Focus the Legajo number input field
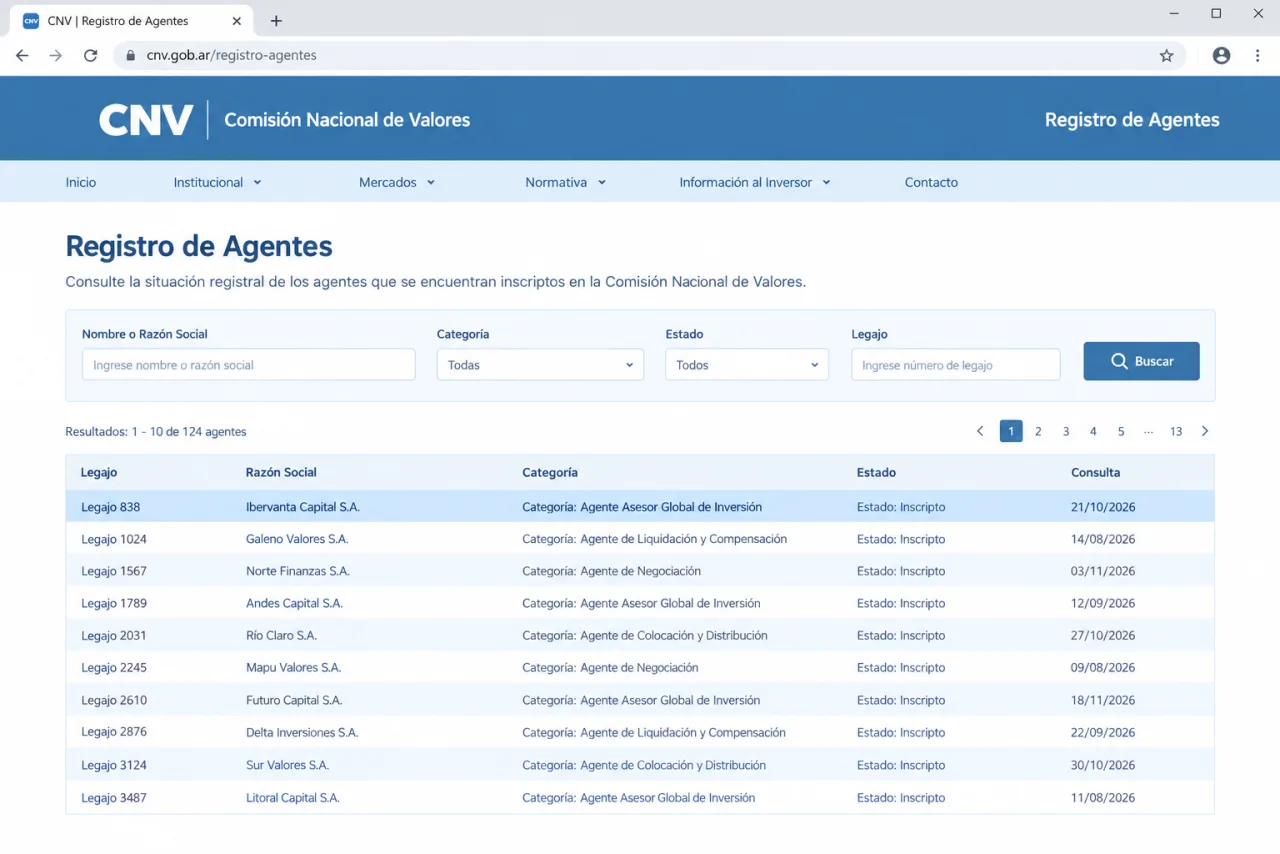The height and width of the screenshot is (854, 1280). click(955, 365)
